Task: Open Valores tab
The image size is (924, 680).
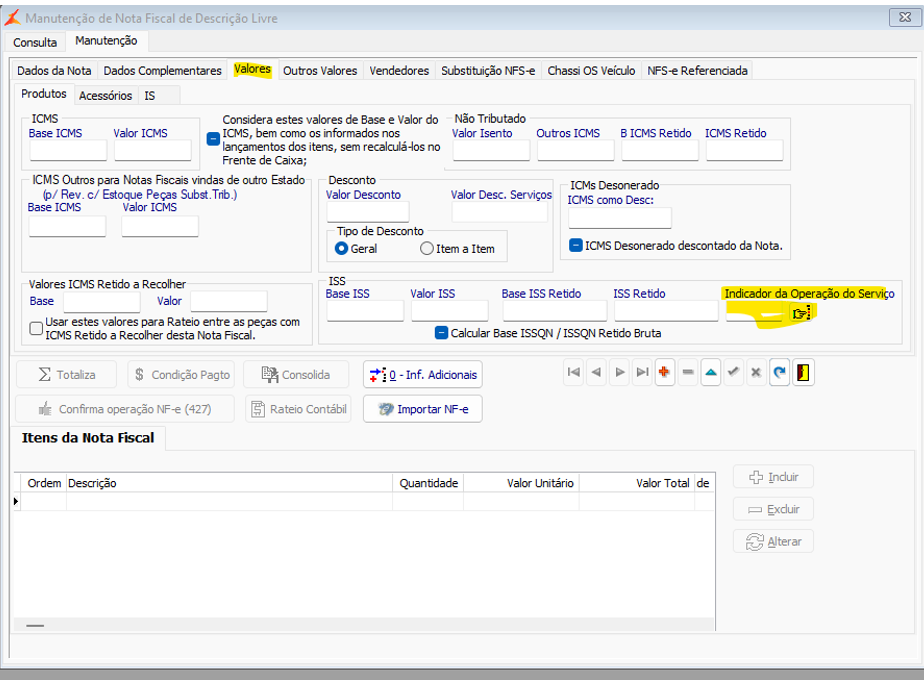Action: tap(252, 69)
